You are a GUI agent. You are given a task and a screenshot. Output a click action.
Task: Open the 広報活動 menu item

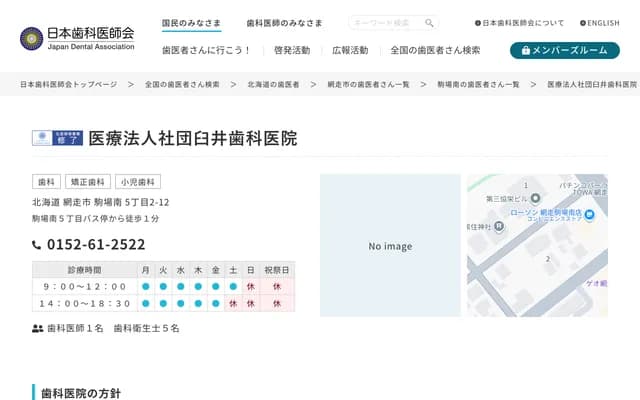pyautogui.click(x=349, y=50)
